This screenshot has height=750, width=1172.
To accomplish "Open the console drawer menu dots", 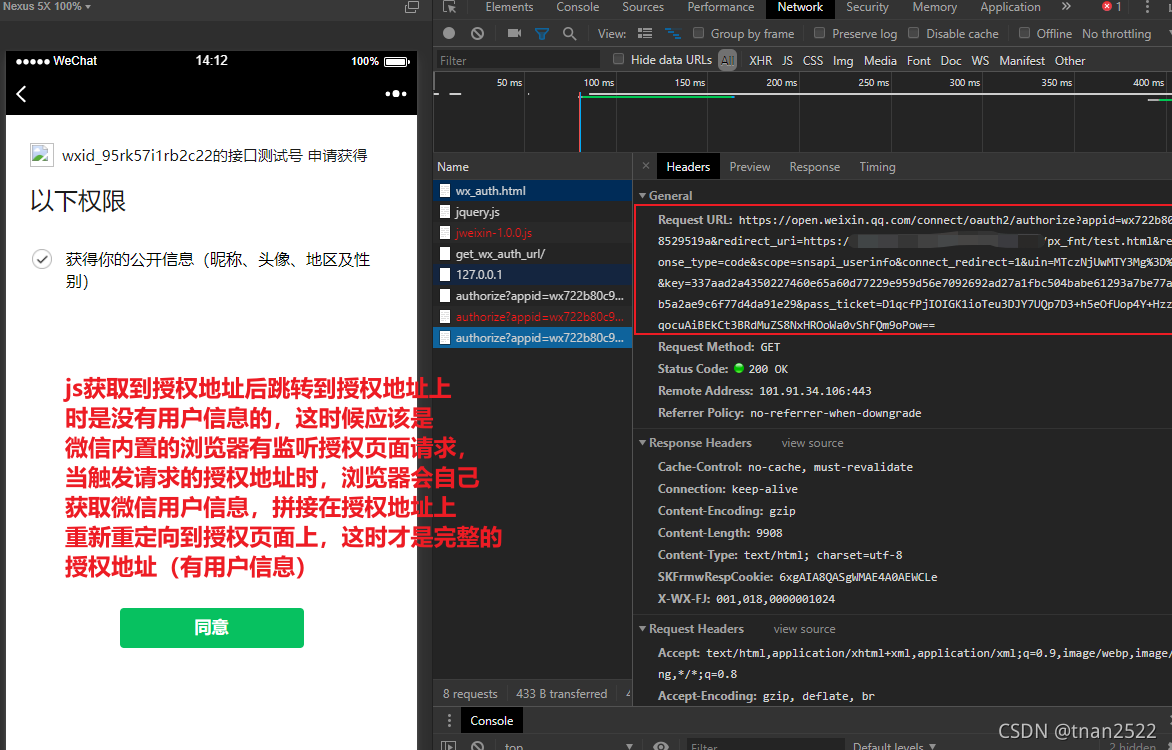I will (x=449, y=720).
